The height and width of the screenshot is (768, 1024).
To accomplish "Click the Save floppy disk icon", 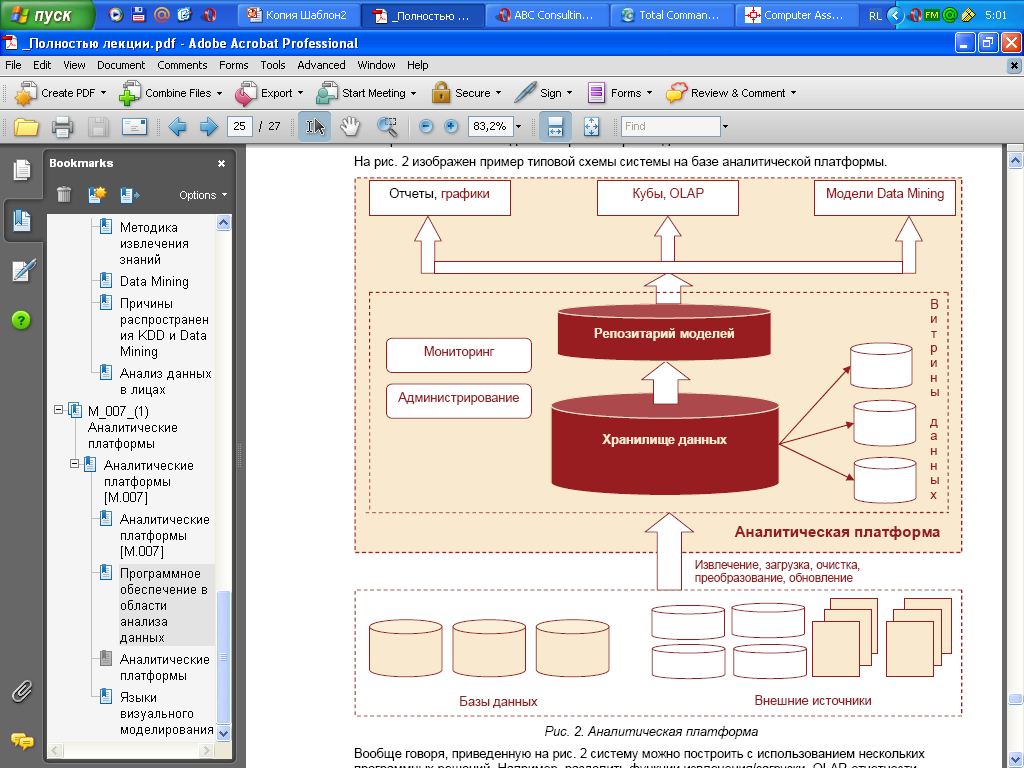I will pos(98,126).
